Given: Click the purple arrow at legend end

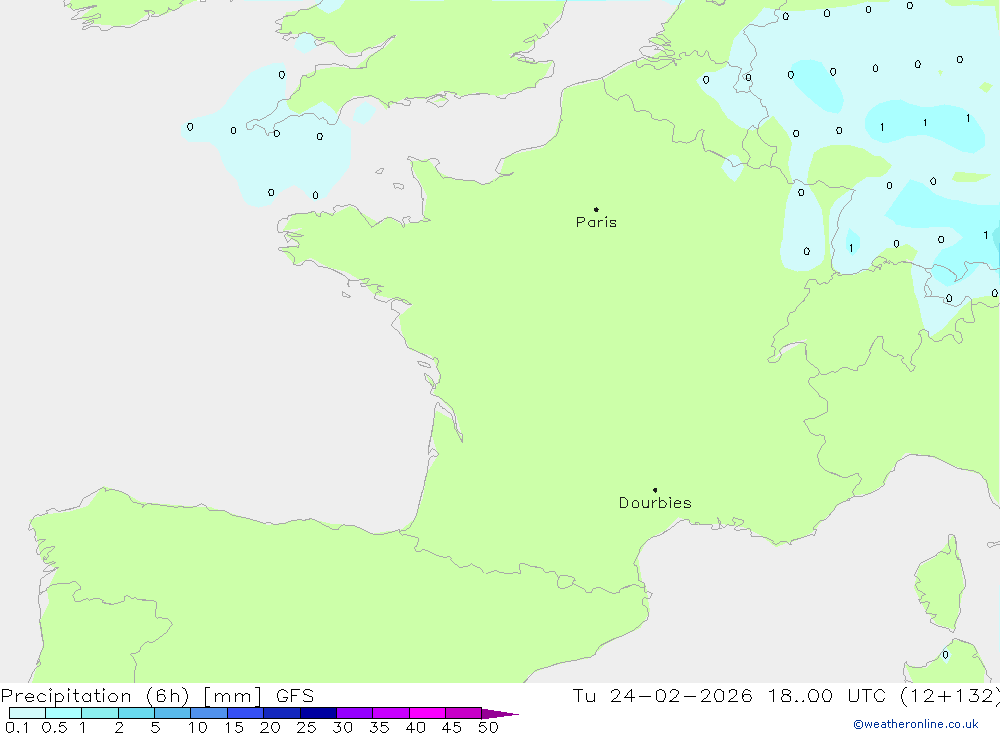Looking at the screenshot, I should tap(500, 714).
